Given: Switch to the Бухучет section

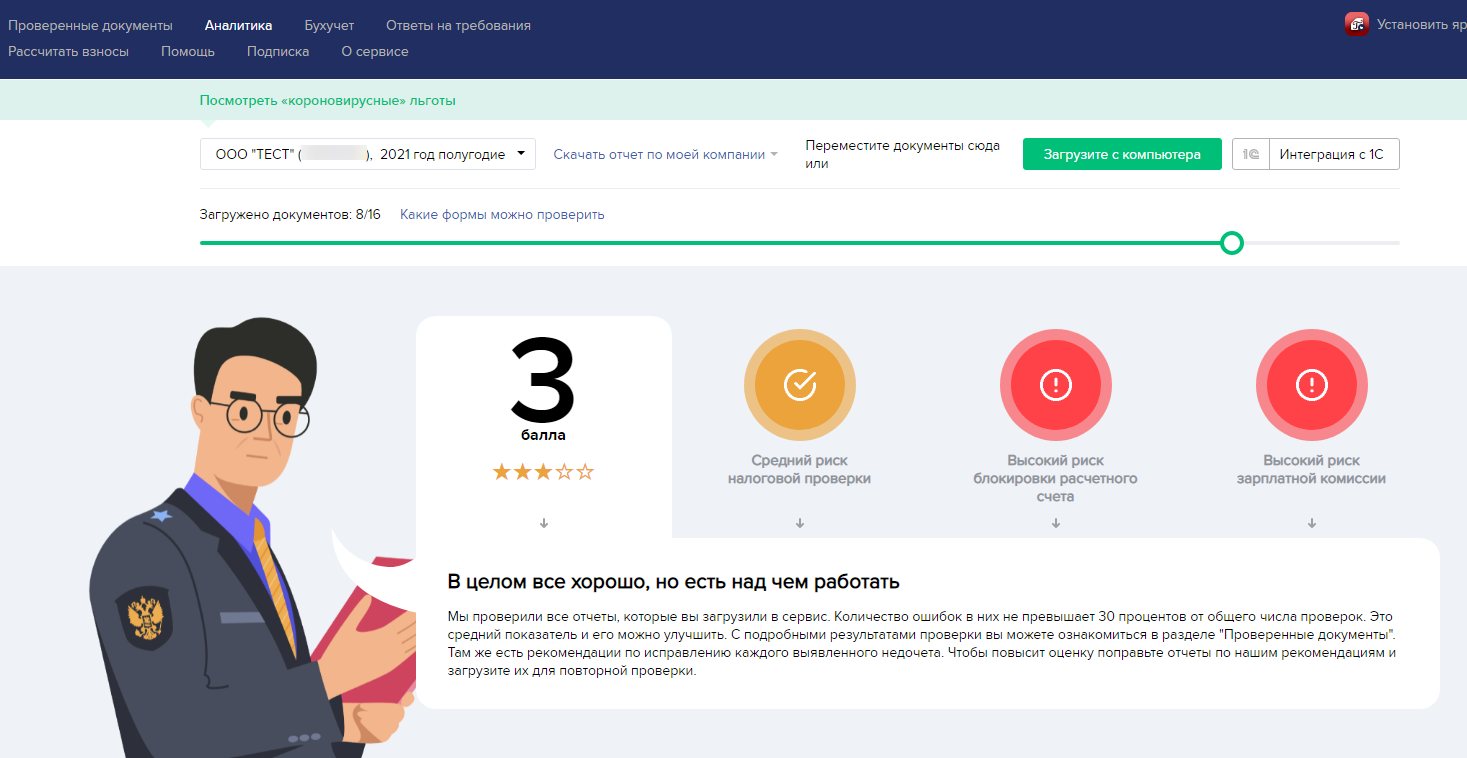Looking at the screenshot, I should point(329,25).
